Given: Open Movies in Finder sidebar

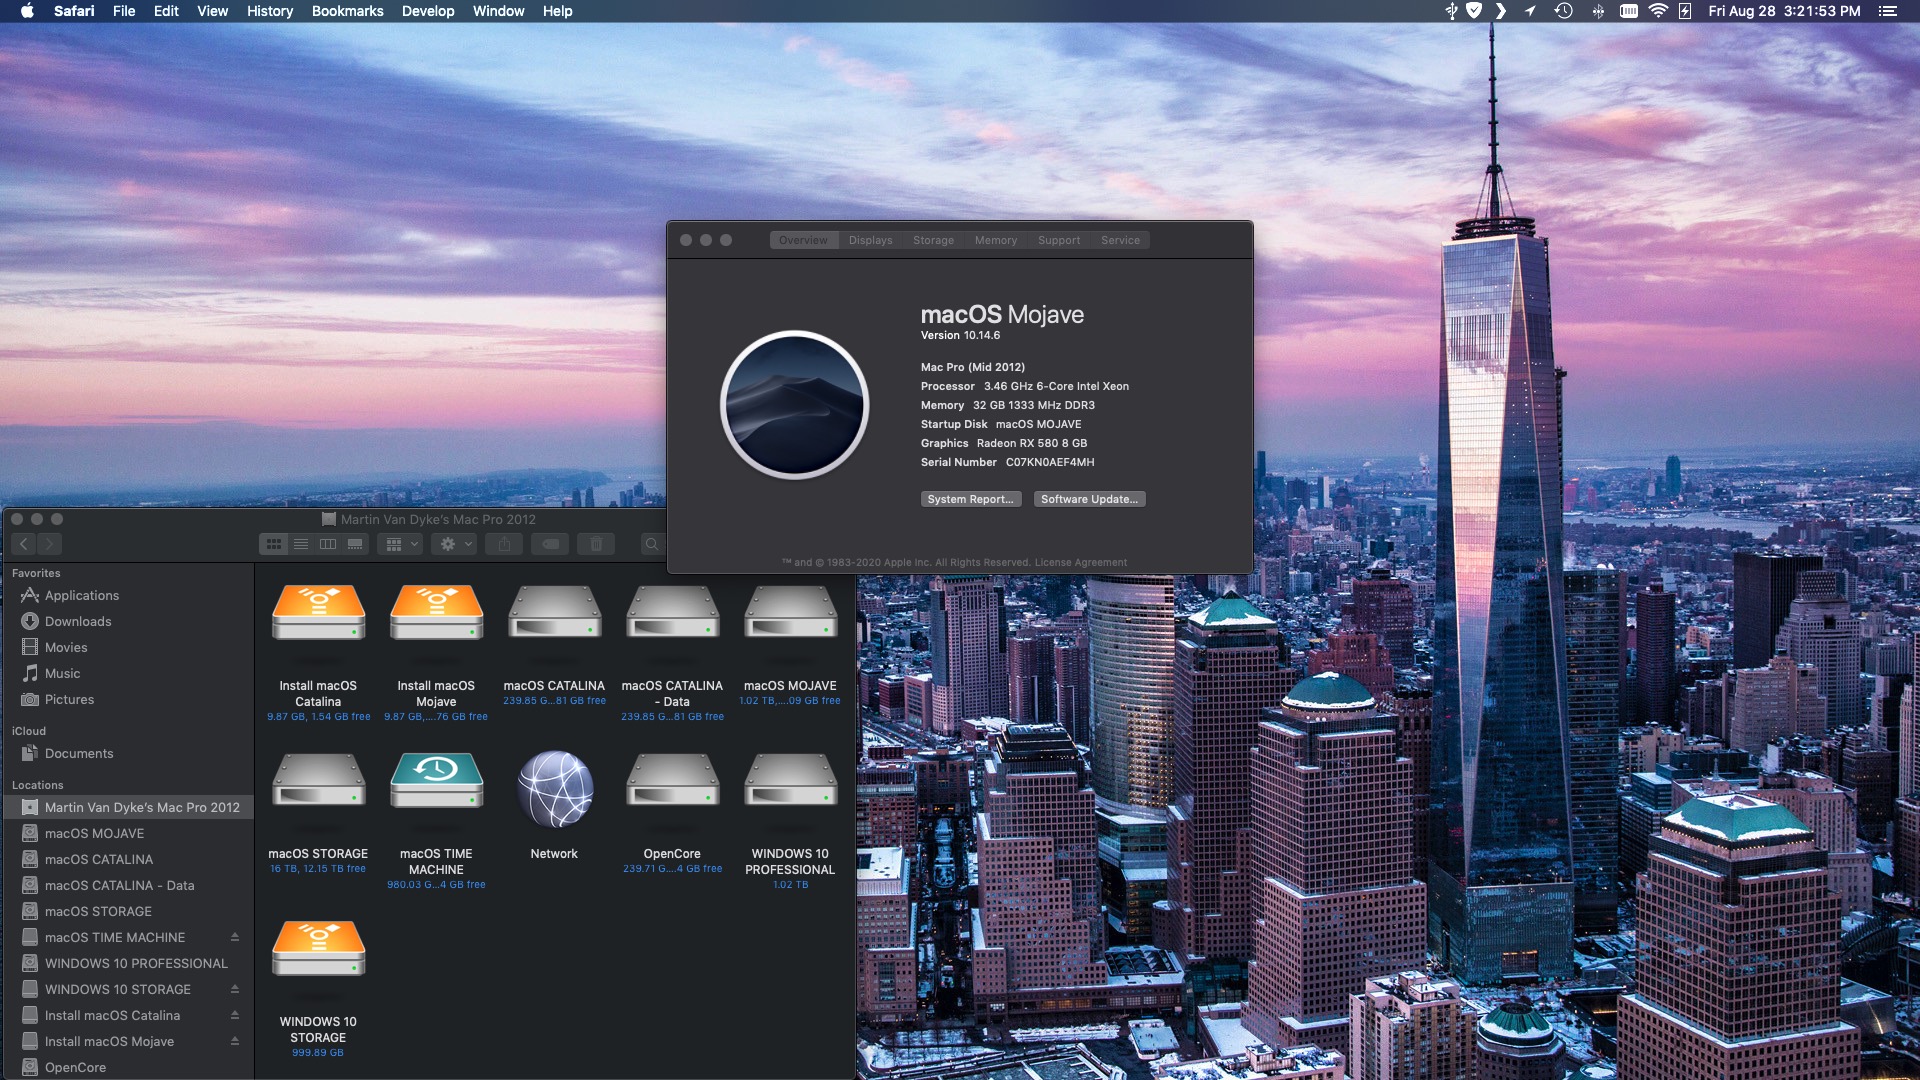Looking at the screenshot, I should 128,647.
